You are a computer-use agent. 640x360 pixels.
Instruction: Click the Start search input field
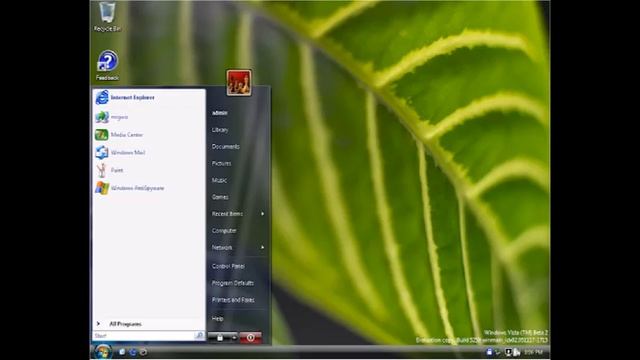click(x=144, y=336)
